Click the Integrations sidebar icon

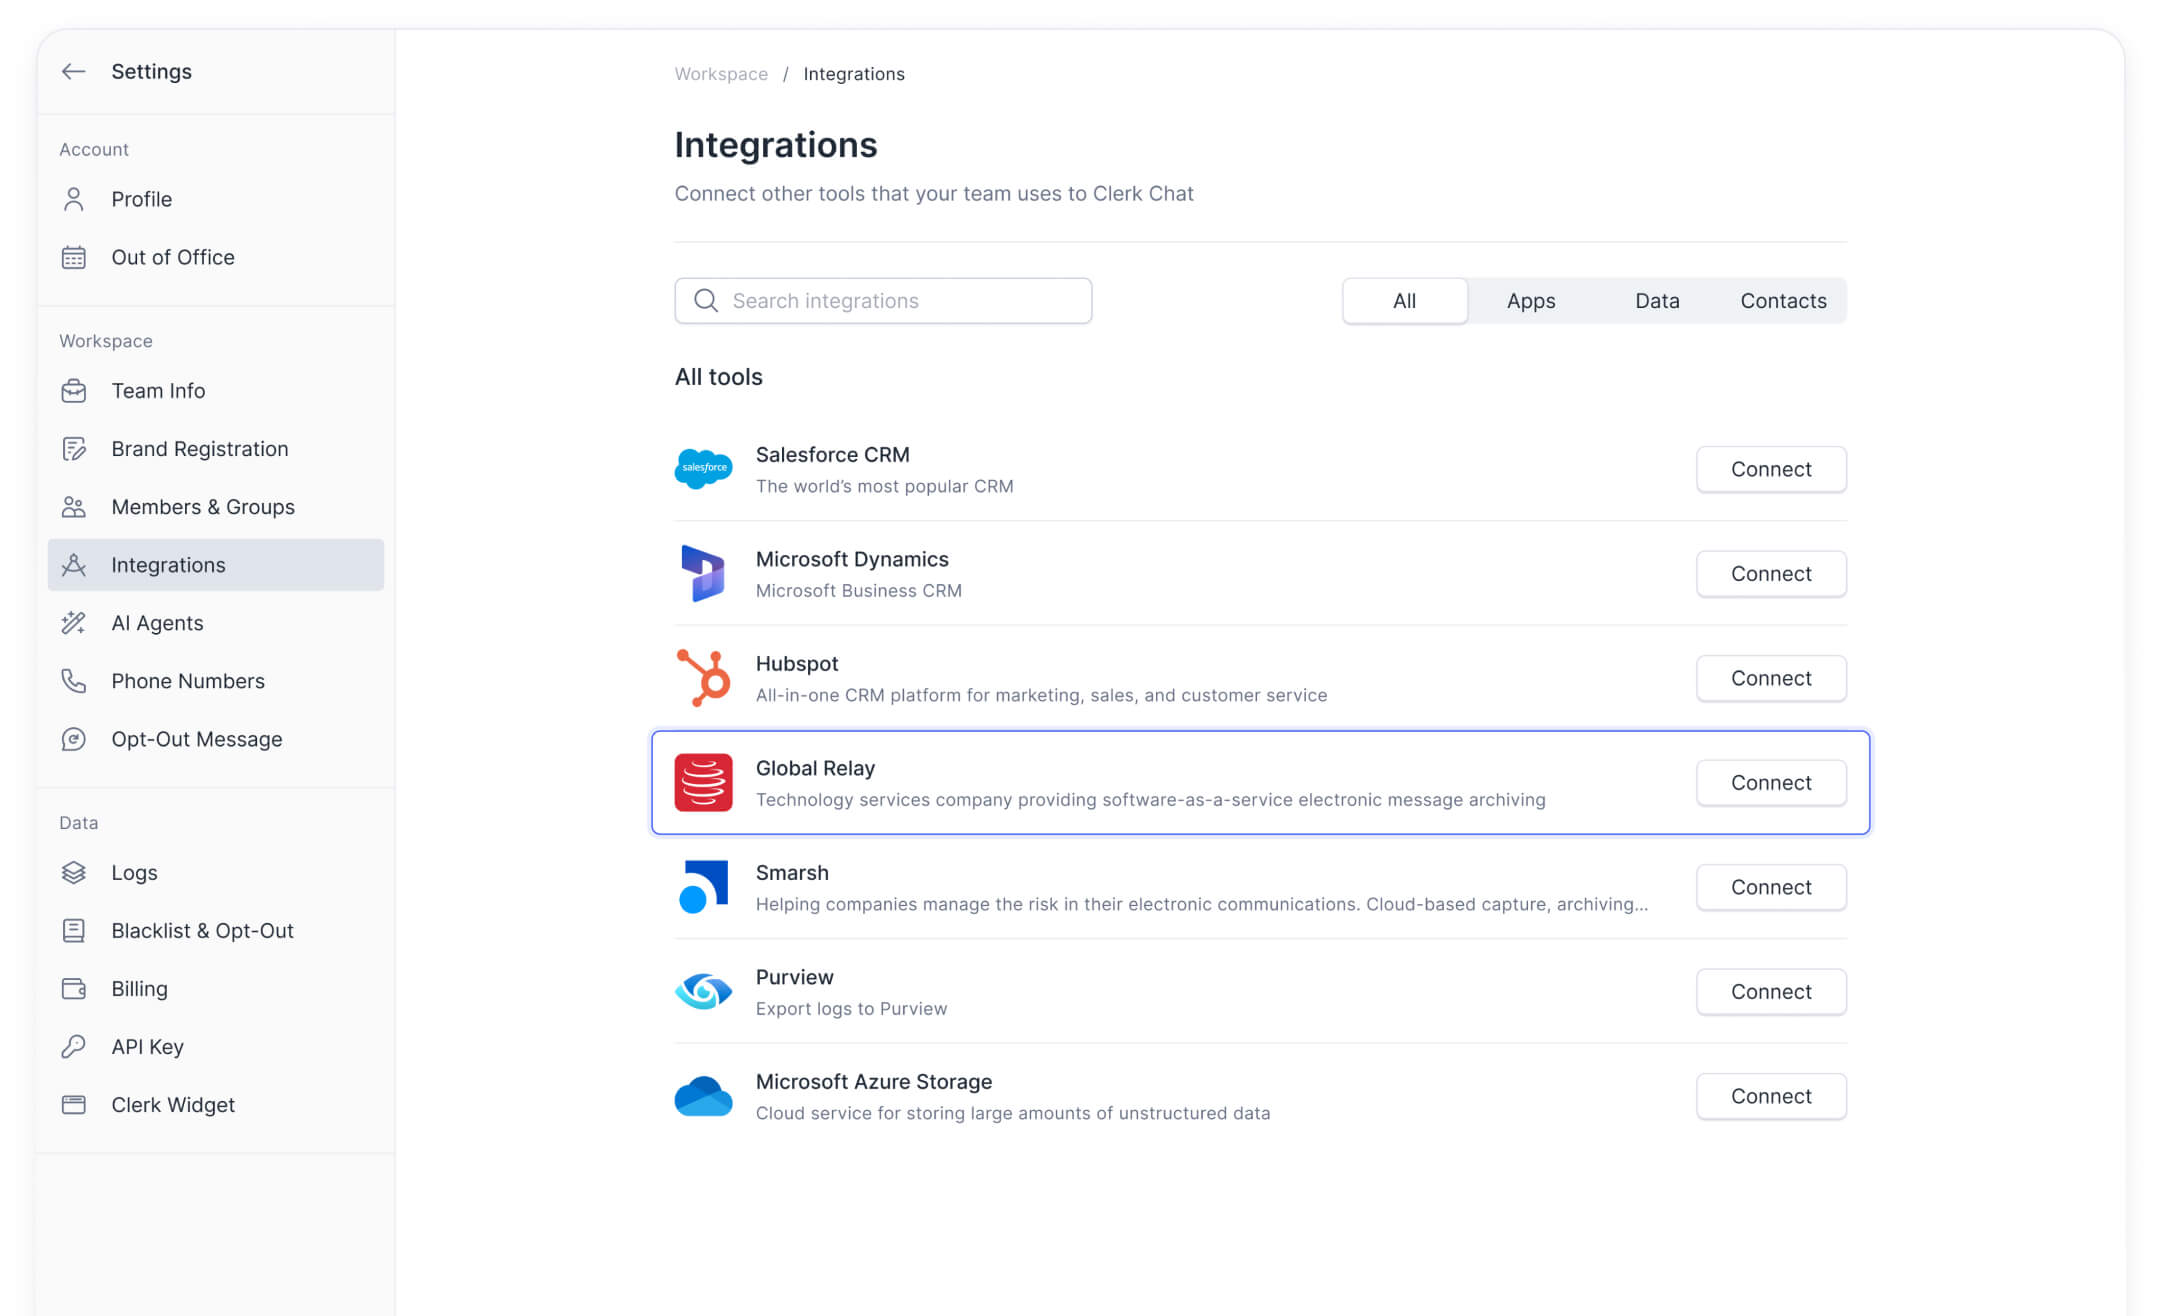(x=73, y=565)
